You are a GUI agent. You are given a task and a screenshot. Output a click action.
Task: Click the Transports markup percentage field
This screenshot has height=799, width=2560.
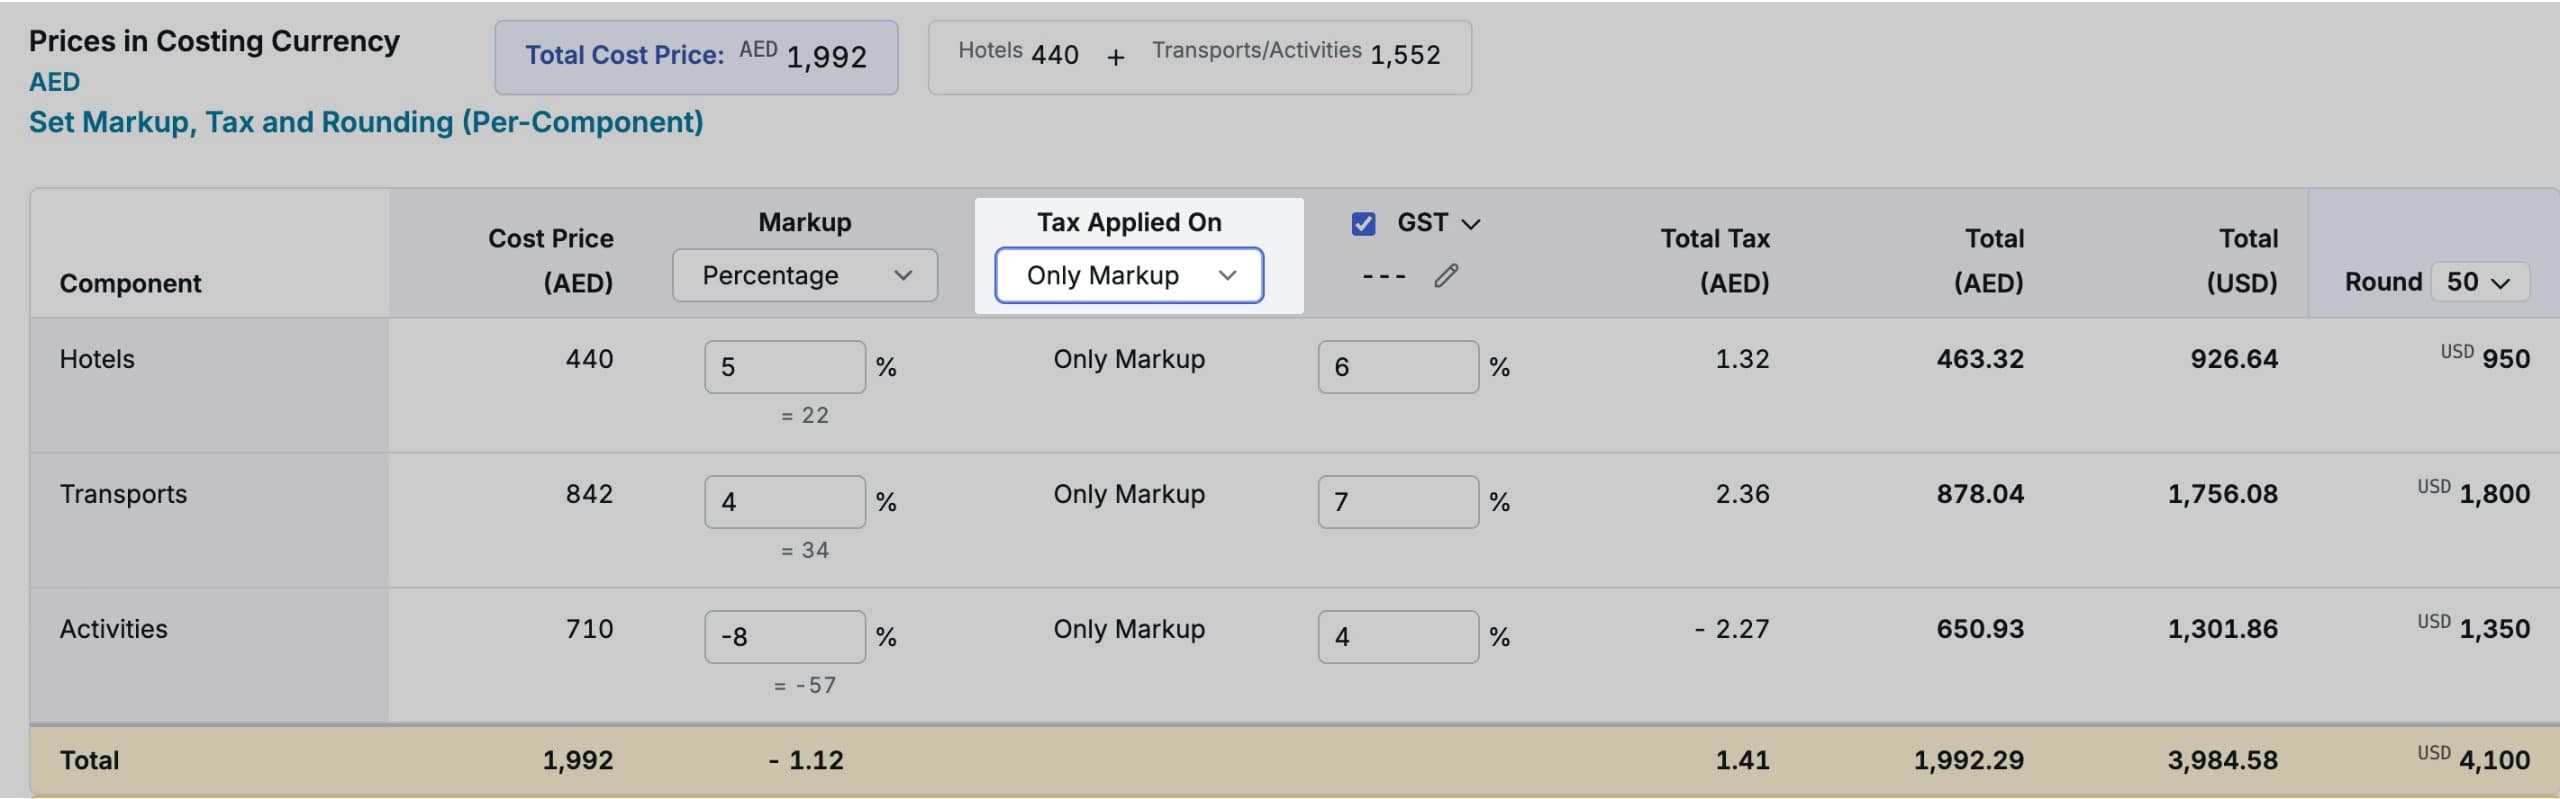tap(784, 502)
